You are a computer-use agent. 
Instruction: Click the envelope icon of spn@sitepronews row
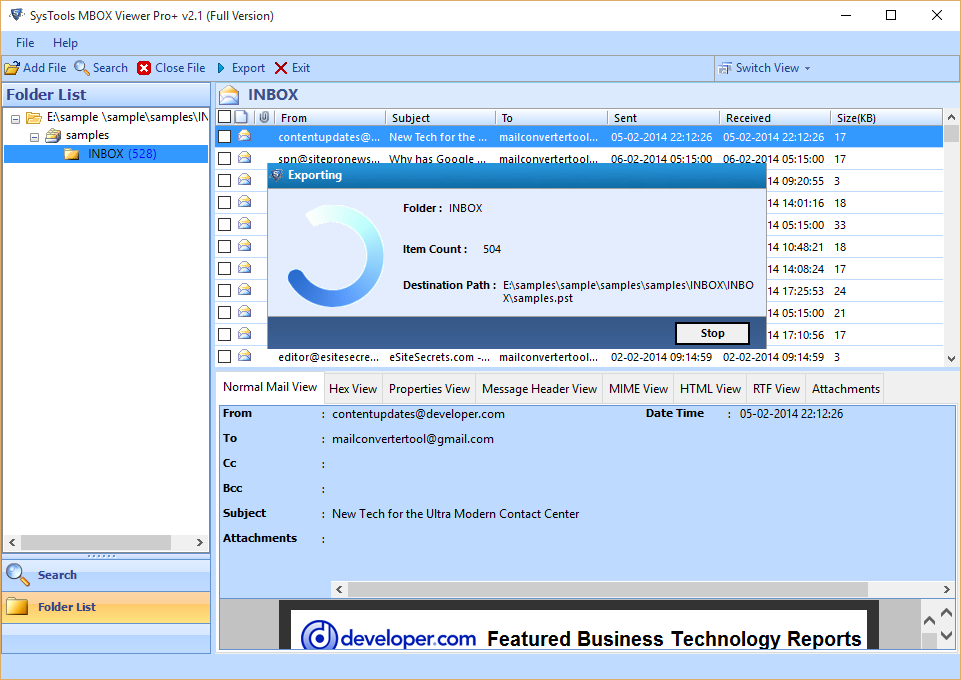[x=245, y=158]
